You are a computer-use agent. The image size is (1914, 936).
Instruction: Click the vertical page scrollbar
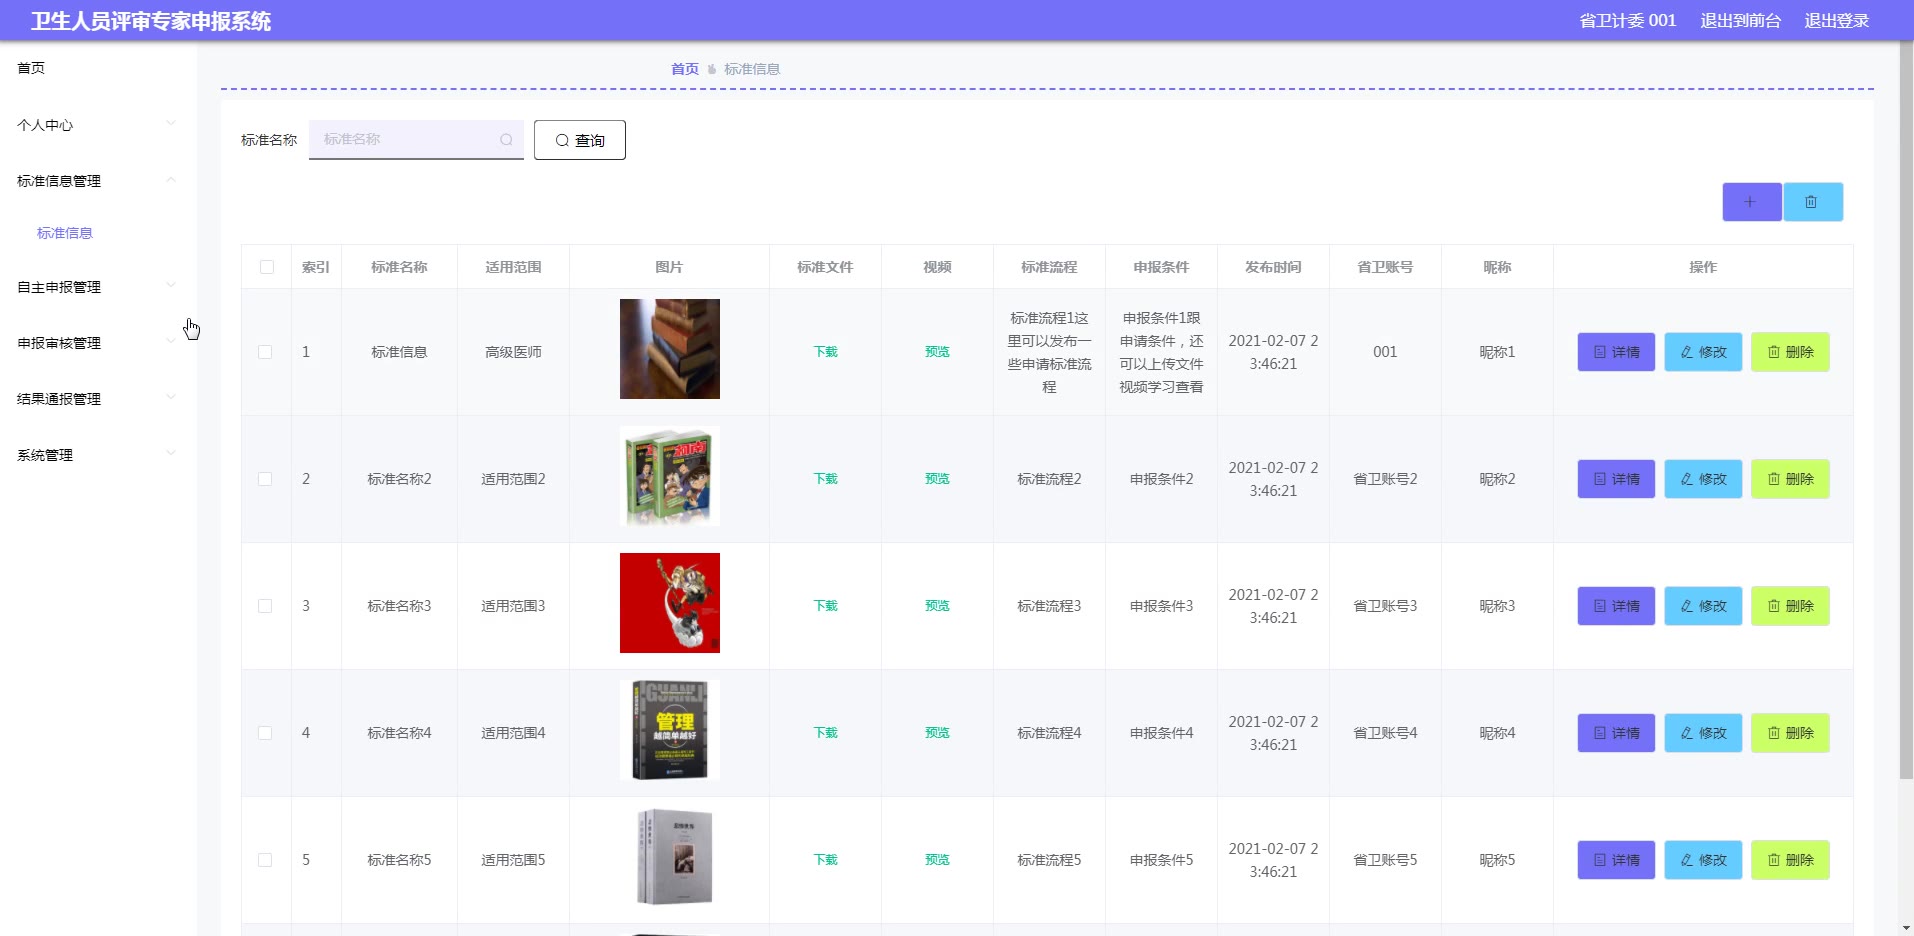click(x=1906, y=400)
